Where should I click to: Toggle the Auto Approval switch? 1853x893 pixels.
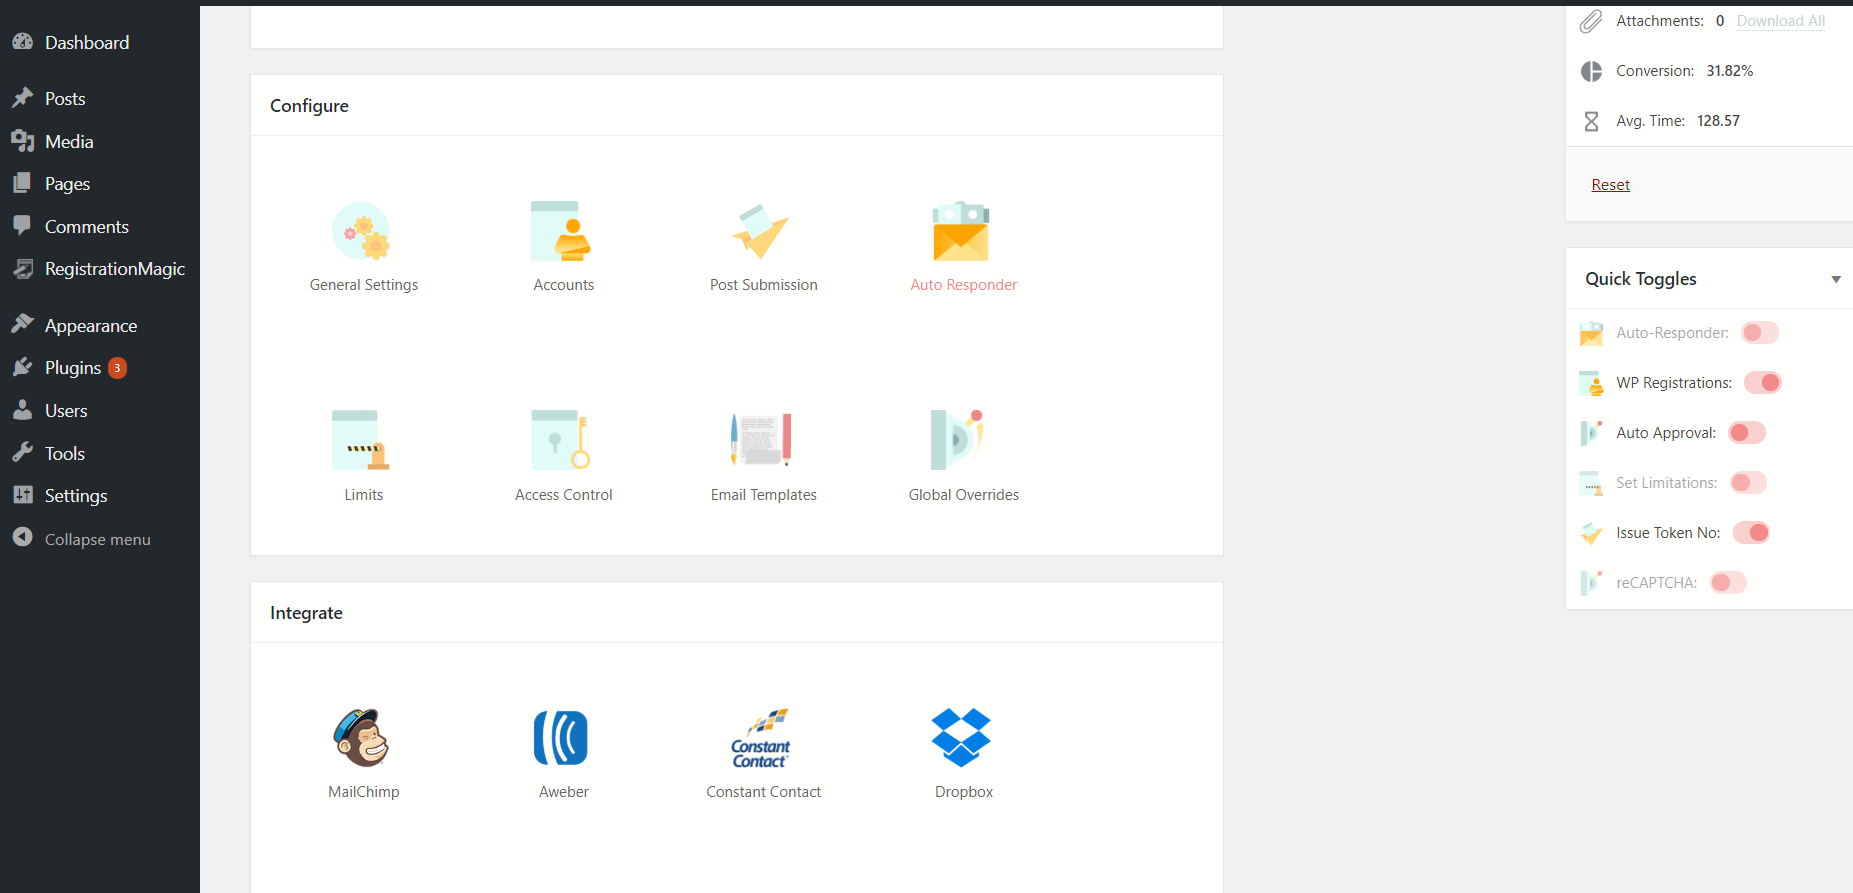point(1747,433)
